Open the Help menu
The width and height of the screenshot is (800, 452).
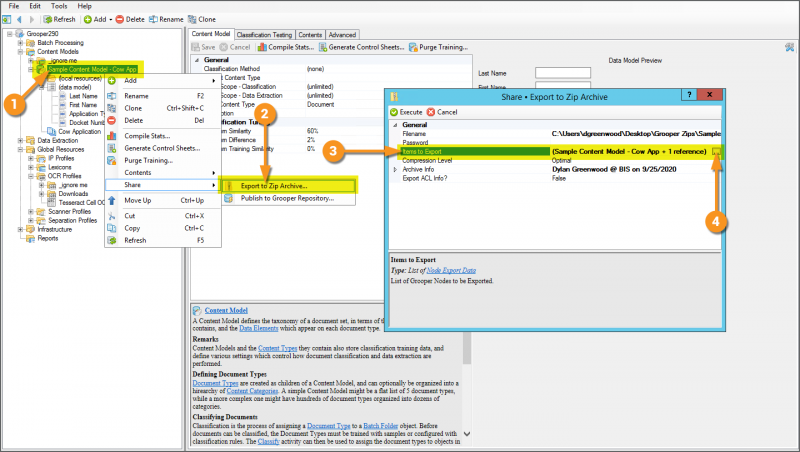tap(84, 6)
